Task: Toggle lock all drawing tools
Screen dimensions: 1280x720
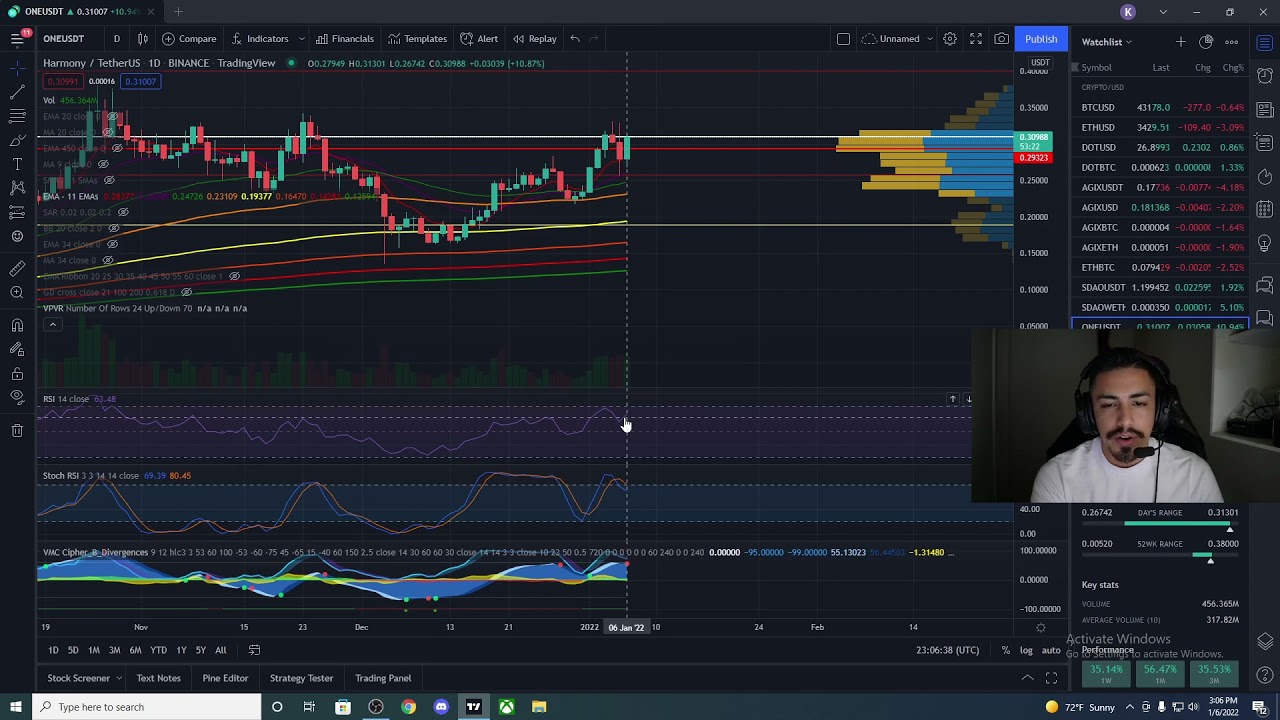Action: (x=17, y=373)
